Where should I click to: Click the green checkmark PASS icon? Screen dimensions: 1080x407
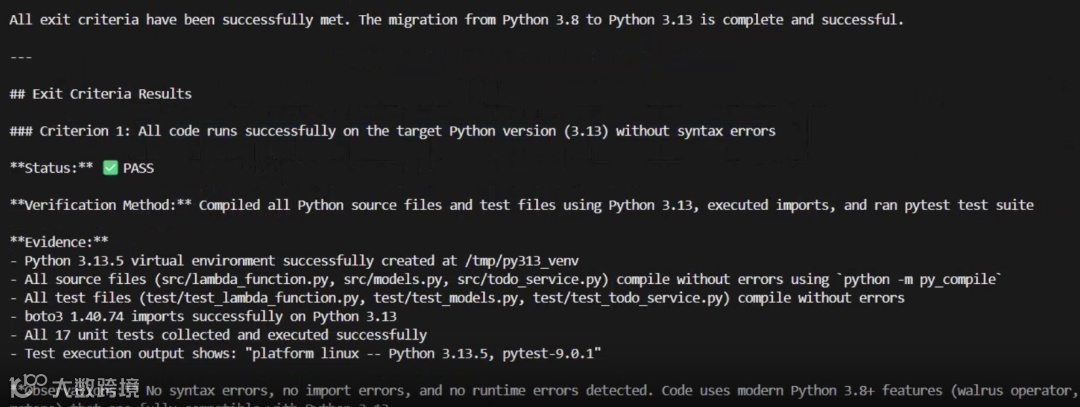coord(110,168)
